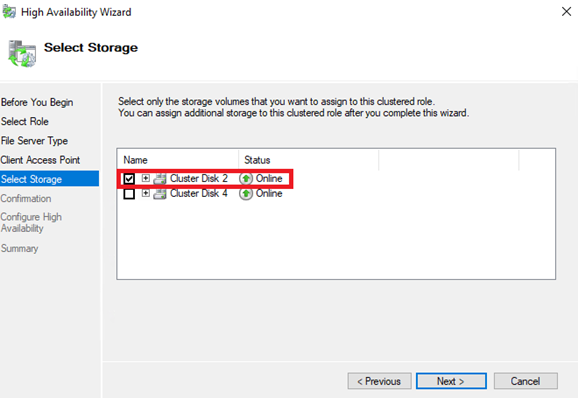578x398 pixels.
Task: Check the Cluster Disk 4 checkbox
Action: [x=129, y=193]
